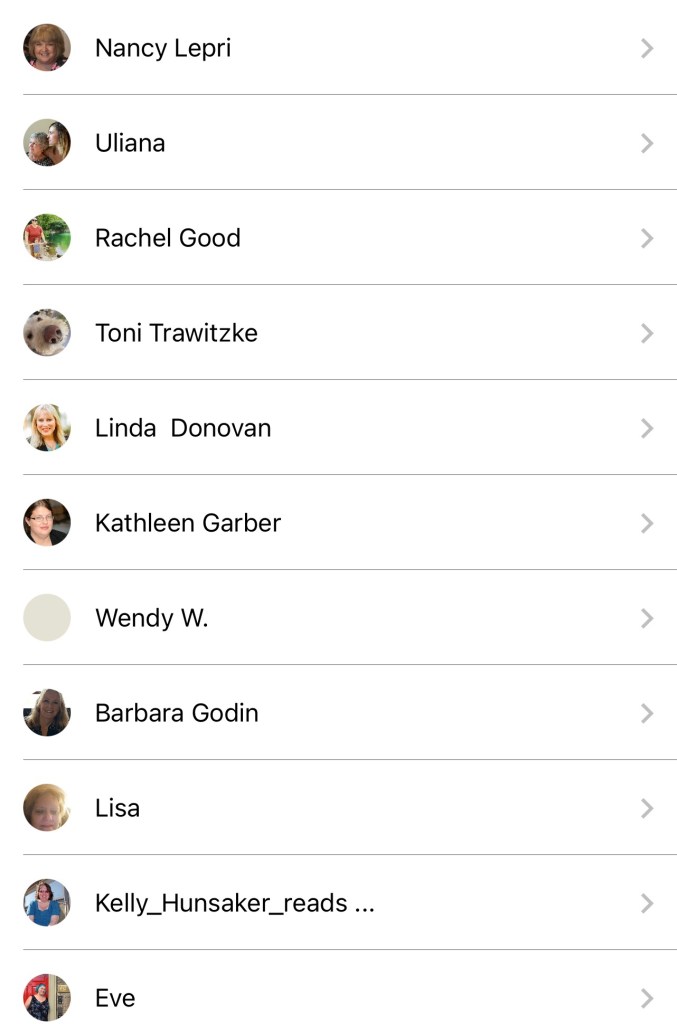The image size is (677, 1024).
Task: Expand the chevron next to Nancy Lepri
Action: pyautogui.click(x=647, y=48)
